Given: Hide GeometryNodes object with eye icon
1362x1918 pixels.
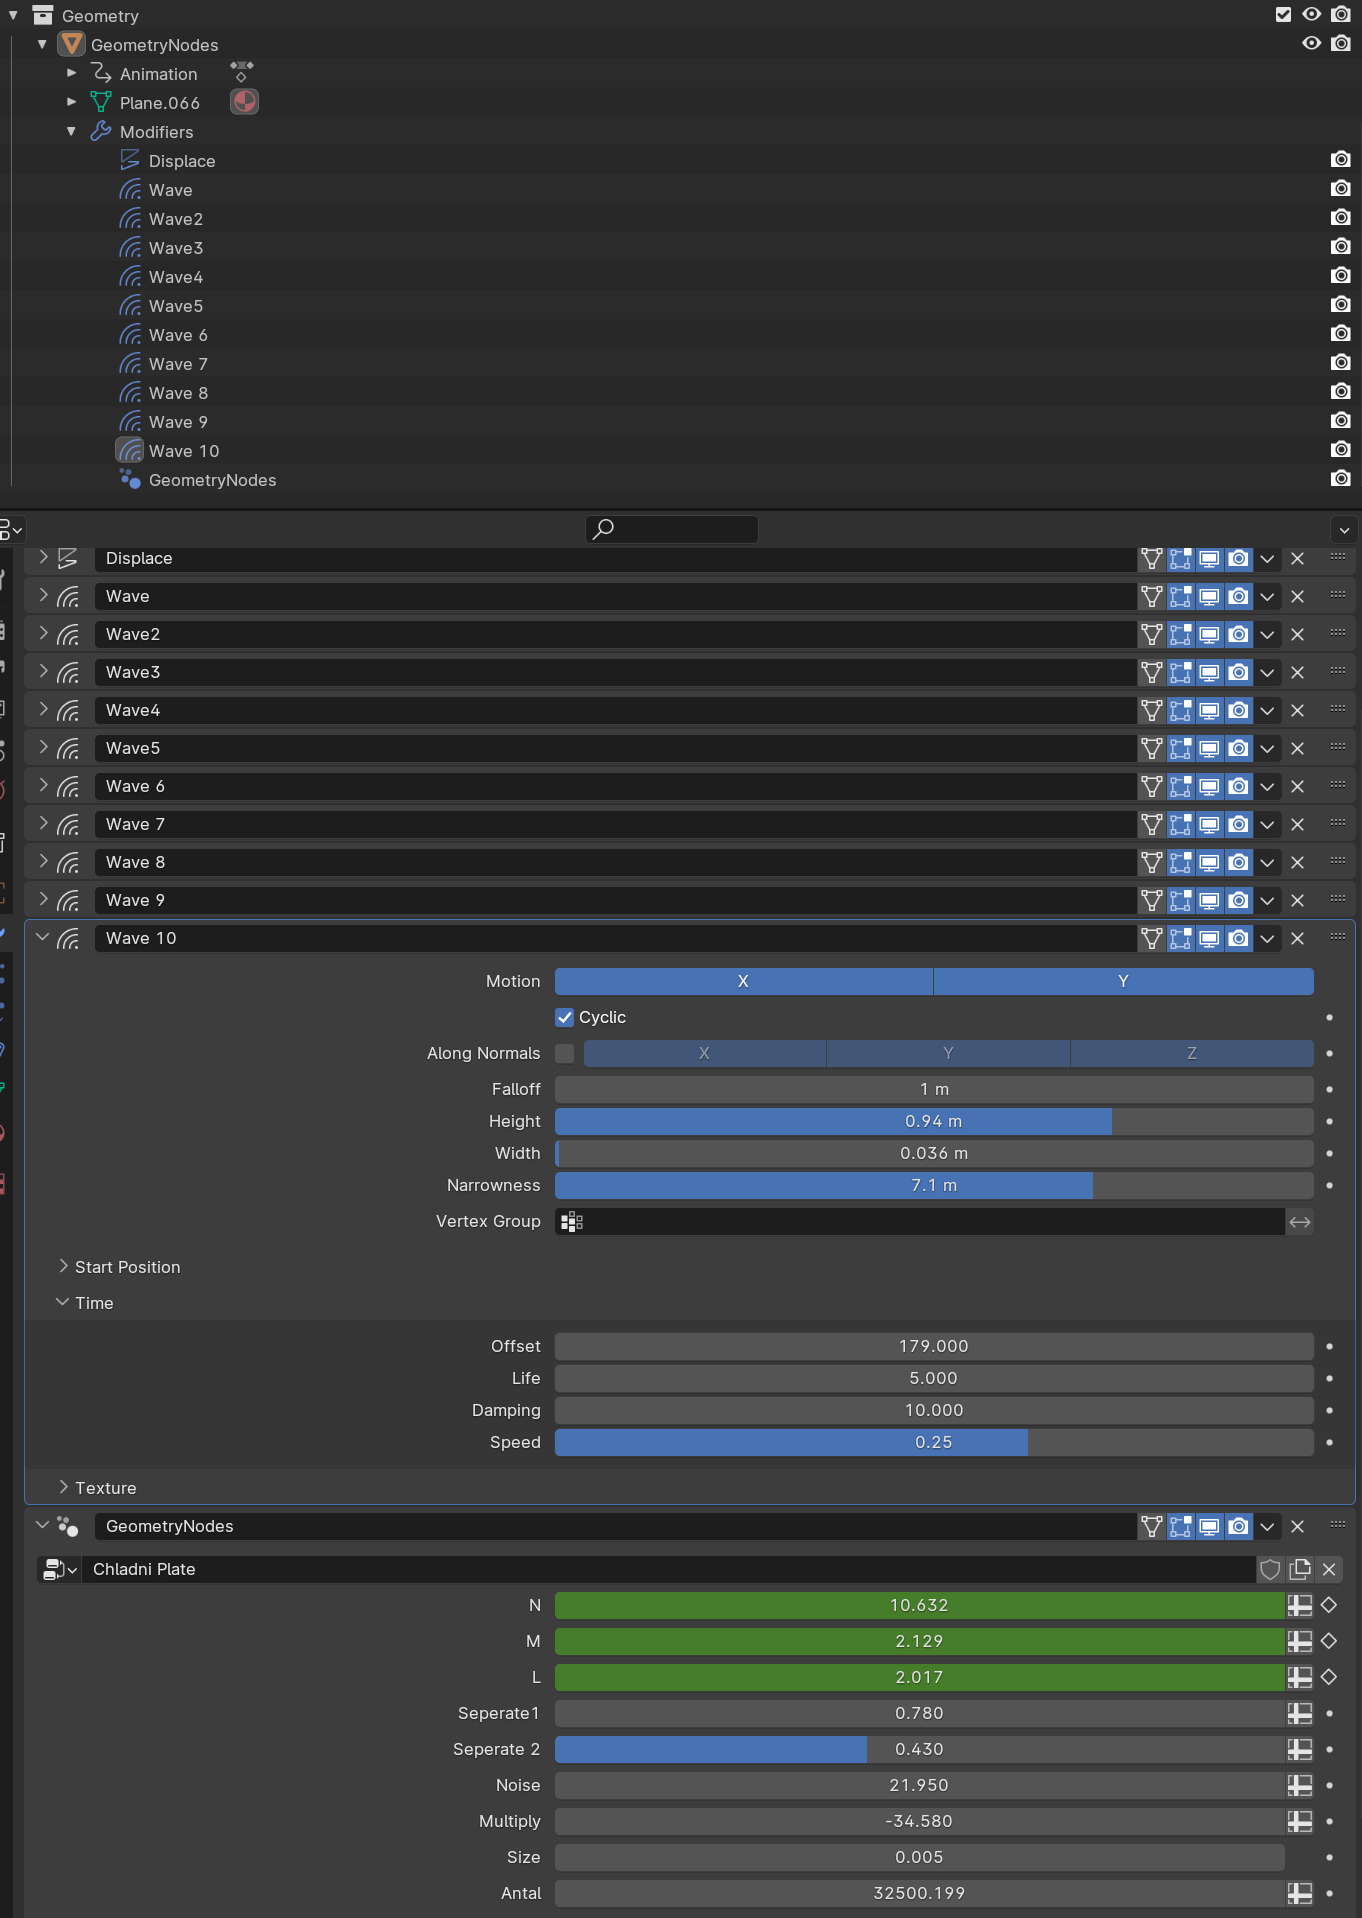Looking at the screenshot, I should [1312, 43].
